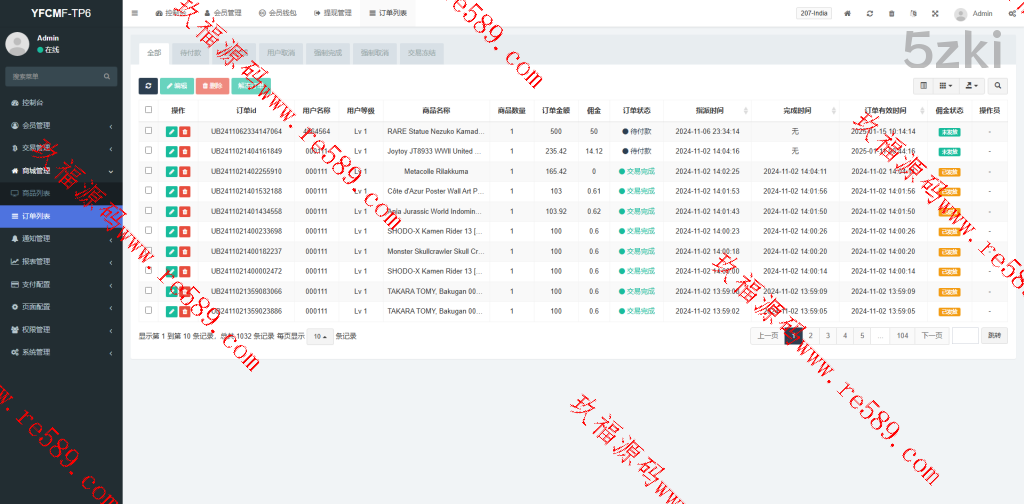Screen dimensions: 1024x504
Task: Toggle fullscreen with the expand icon in the top bar
Action: (x=935, y=14)
